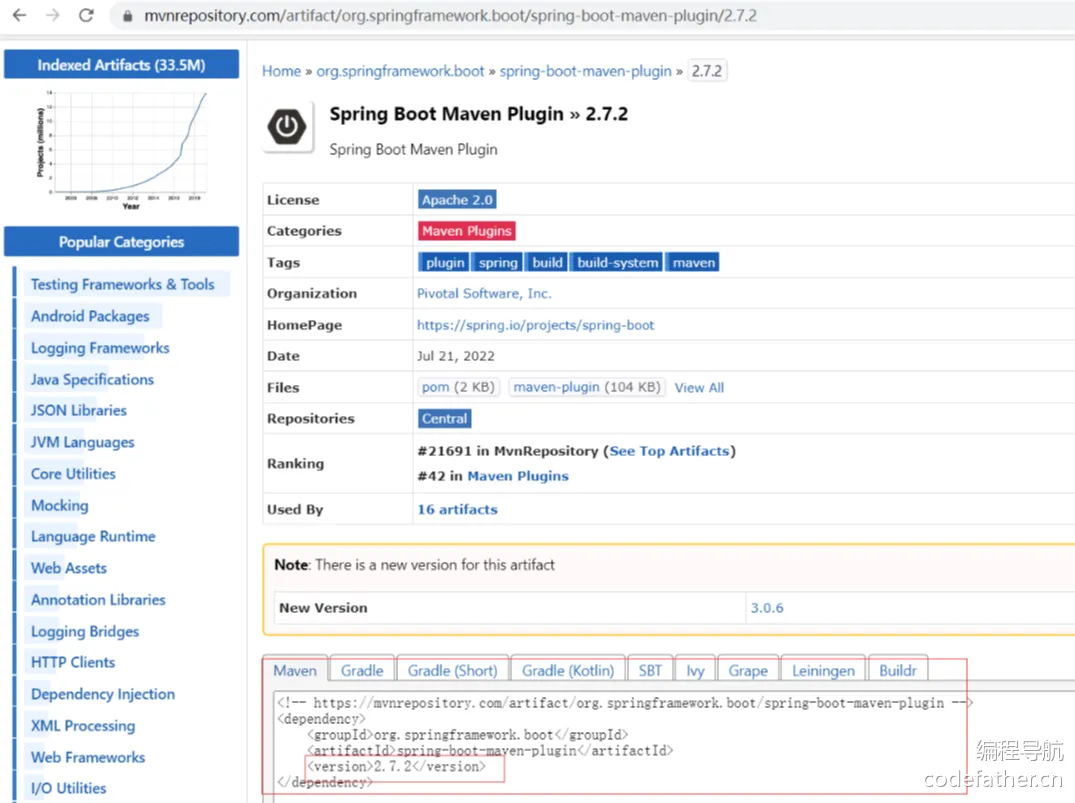This screenshot has width=1075, height=803.
Task: Open HTTP Clients category
Action: (73, 662)
